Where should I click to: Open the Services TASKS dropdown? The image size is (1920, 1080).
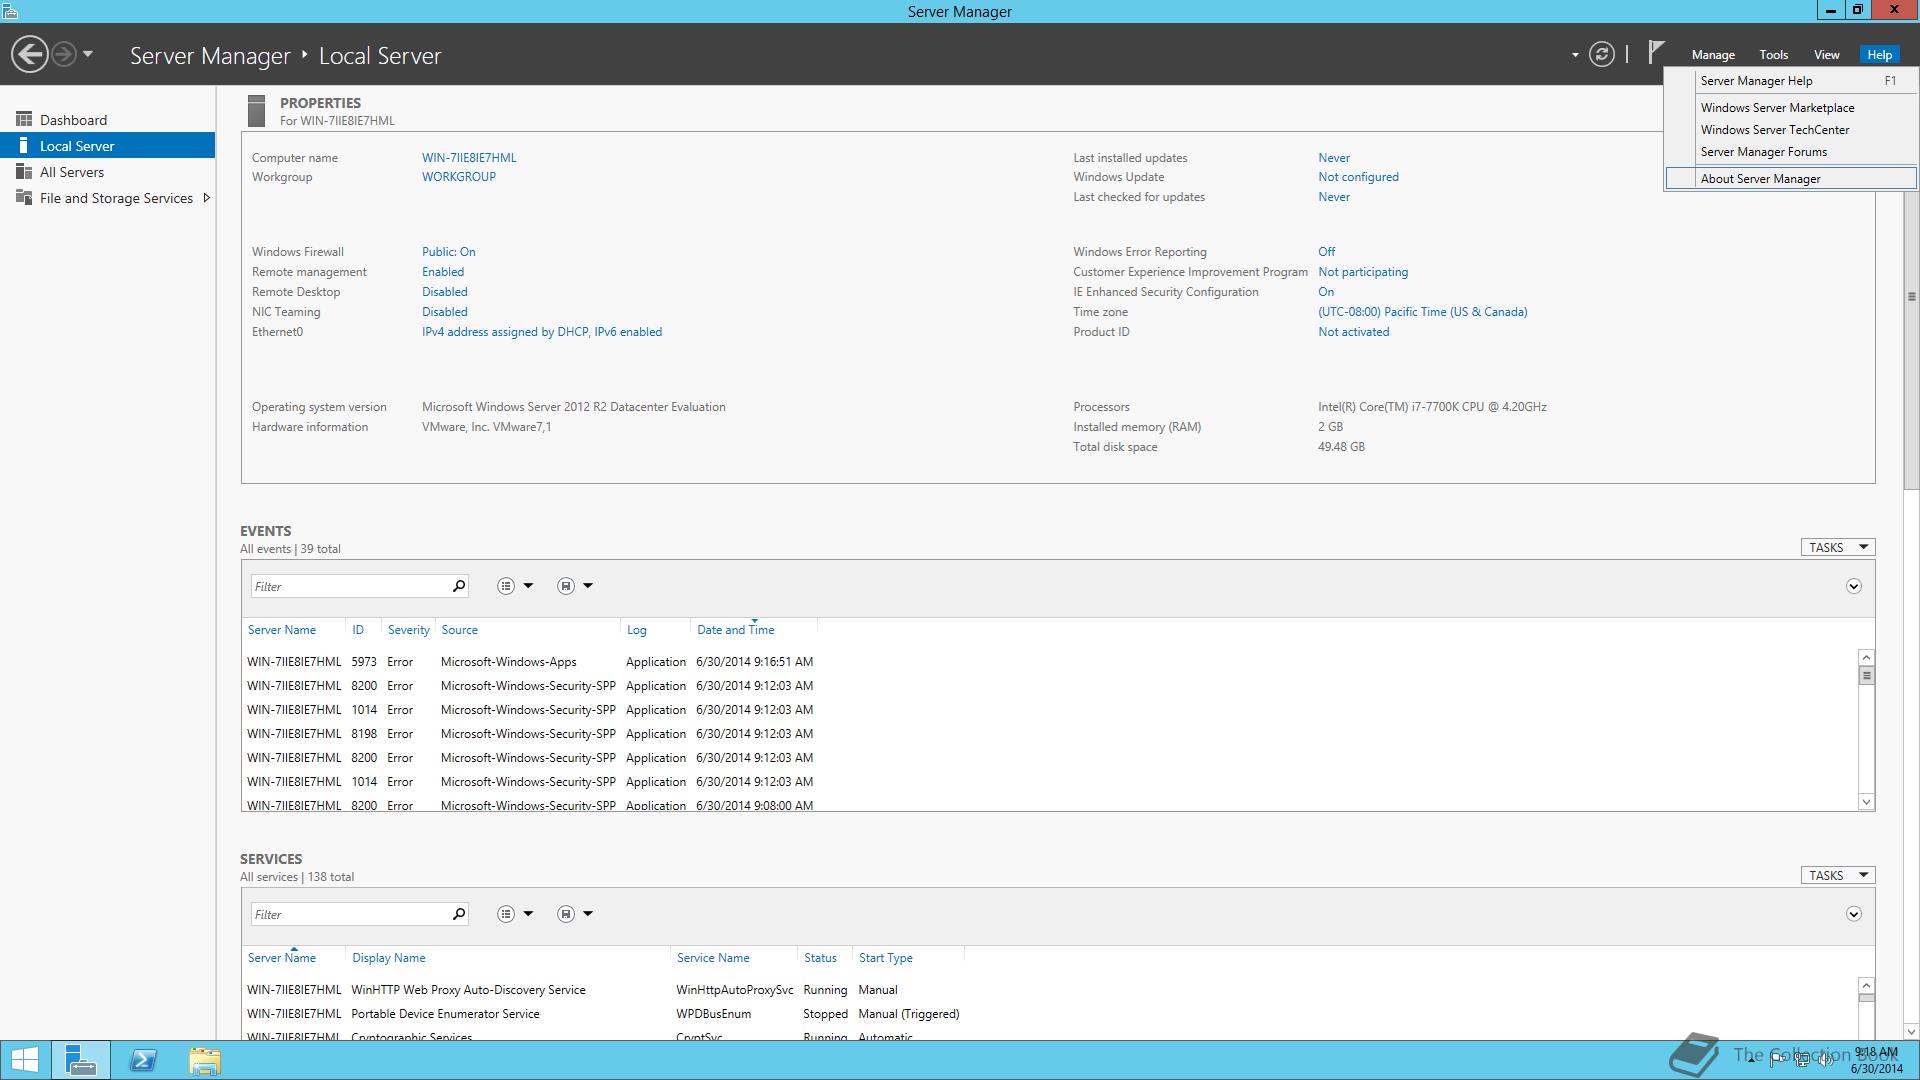tap(1838, 876)
